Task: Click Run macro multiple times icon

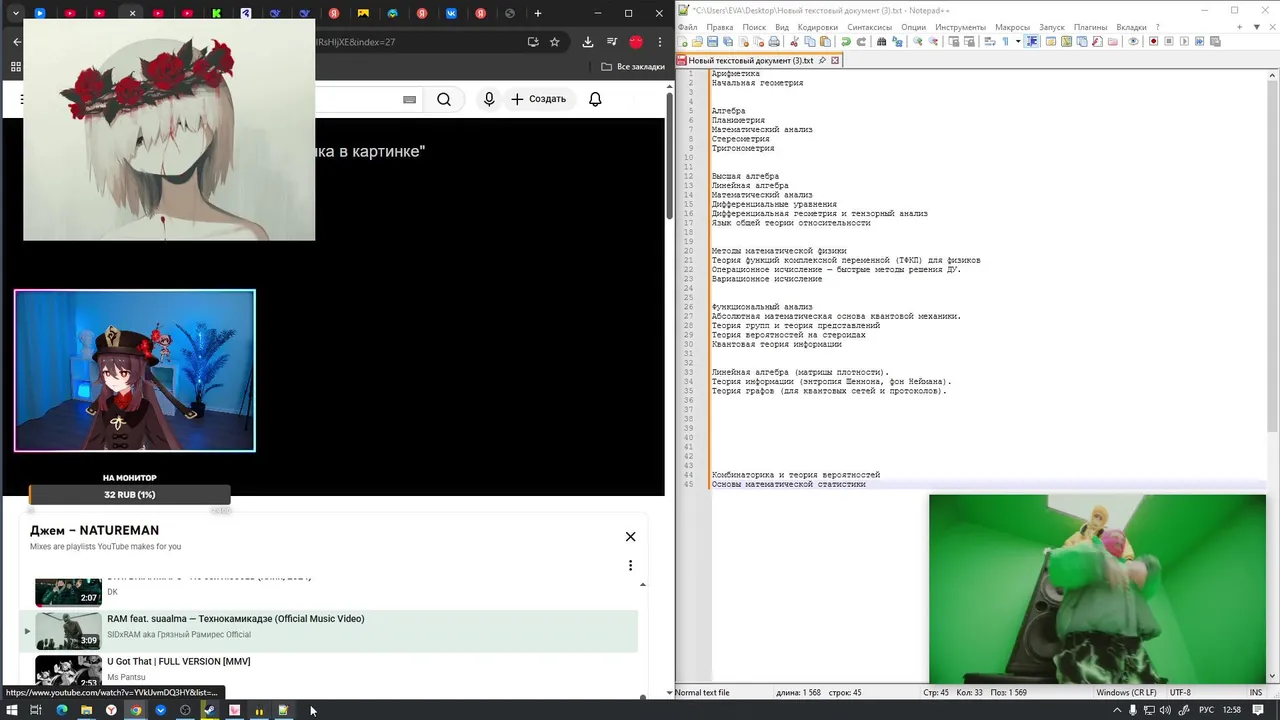Action: click(x=1199, y=41)
